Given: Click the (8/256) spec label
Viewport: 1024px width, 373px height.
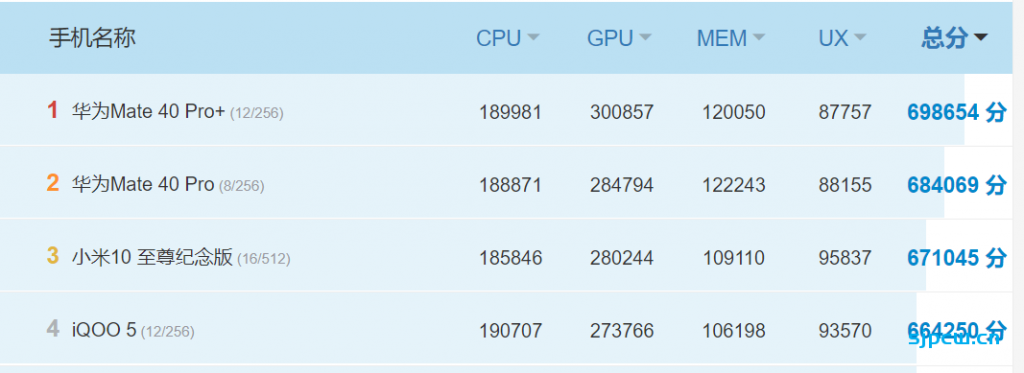Looking at the screenshot, I should [x=242, y=187].
